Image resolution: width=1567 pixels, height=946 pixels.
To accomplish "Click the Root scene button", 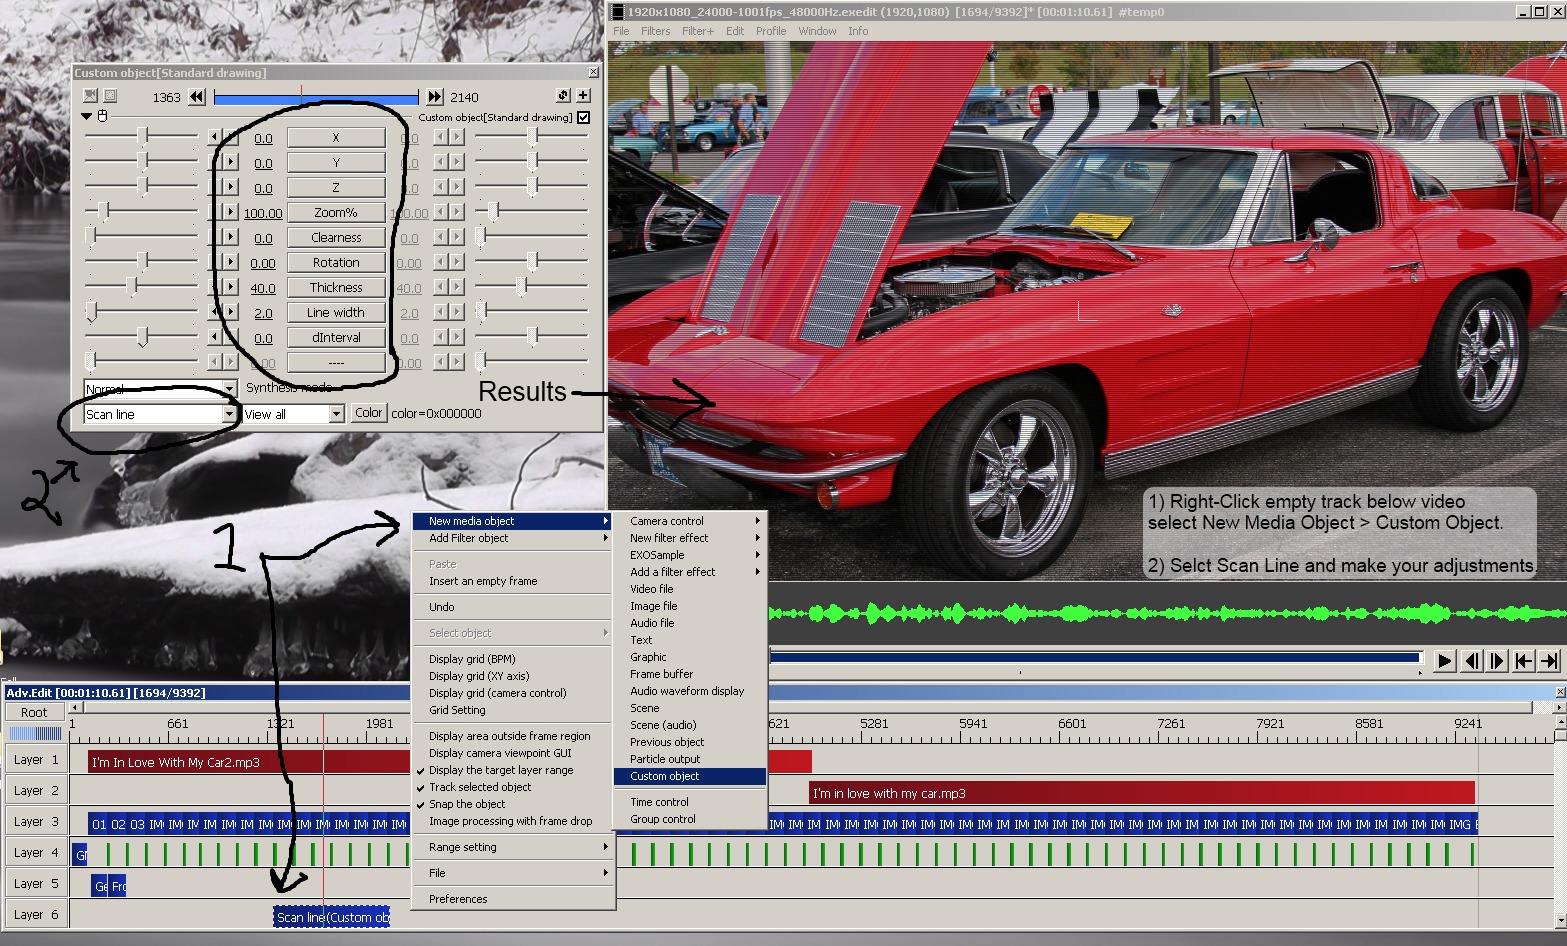I will (x=34, y=712).
